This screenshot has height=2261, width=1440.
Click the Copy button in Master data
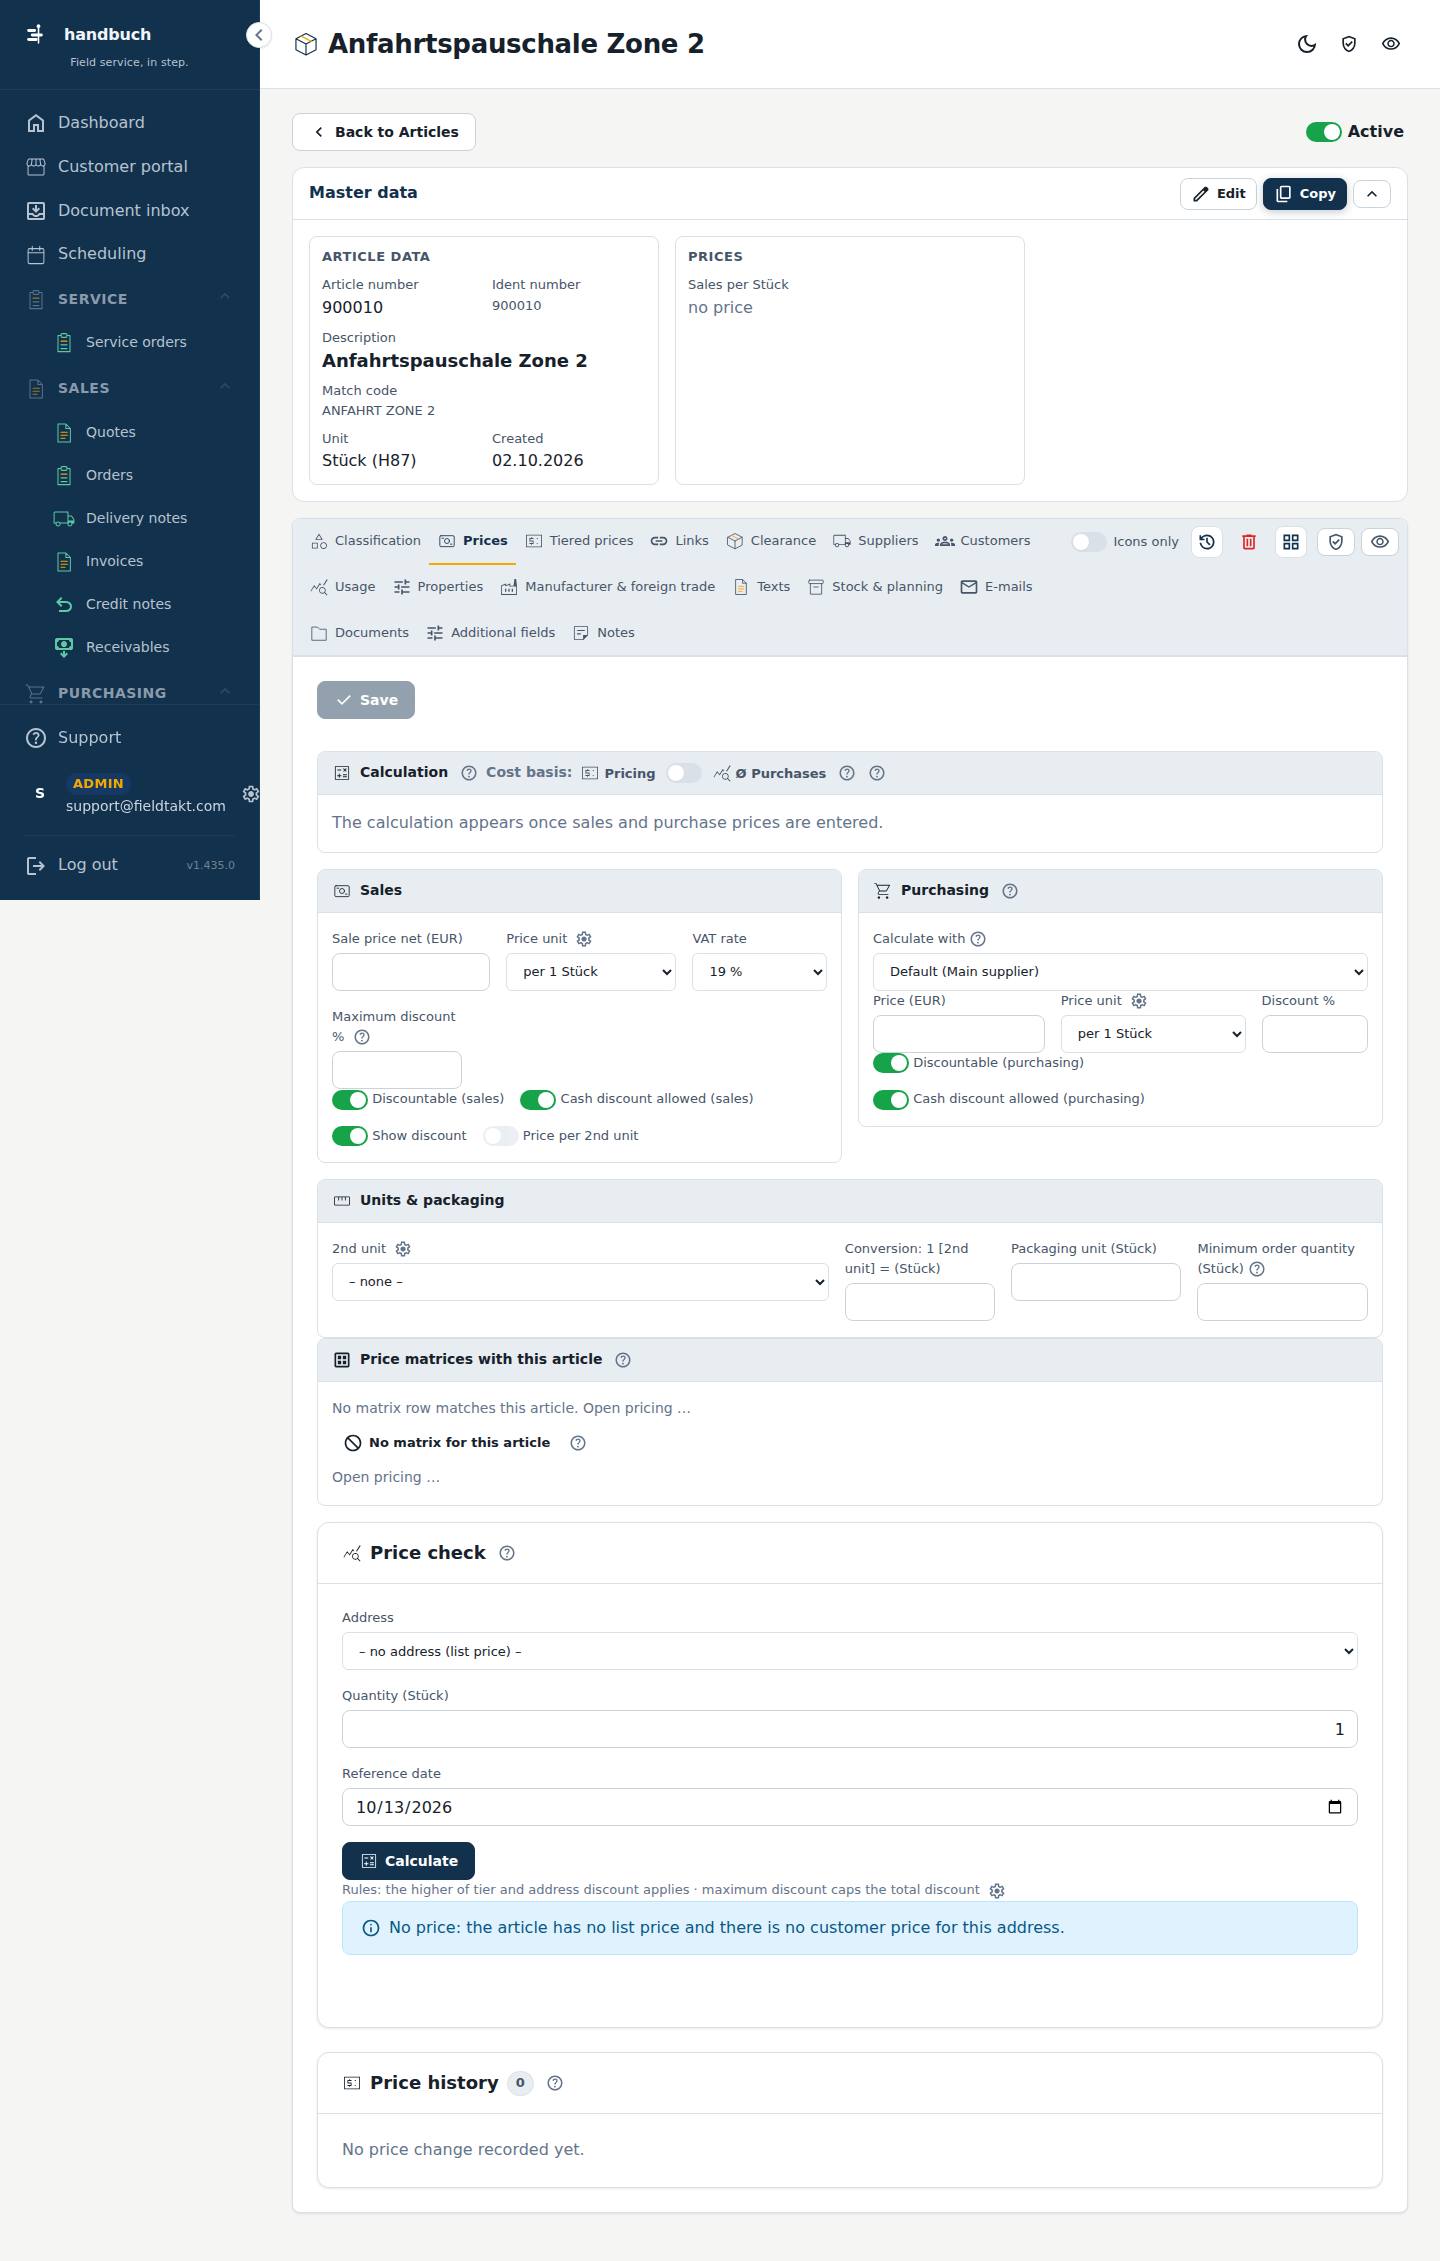point(1305,194)
